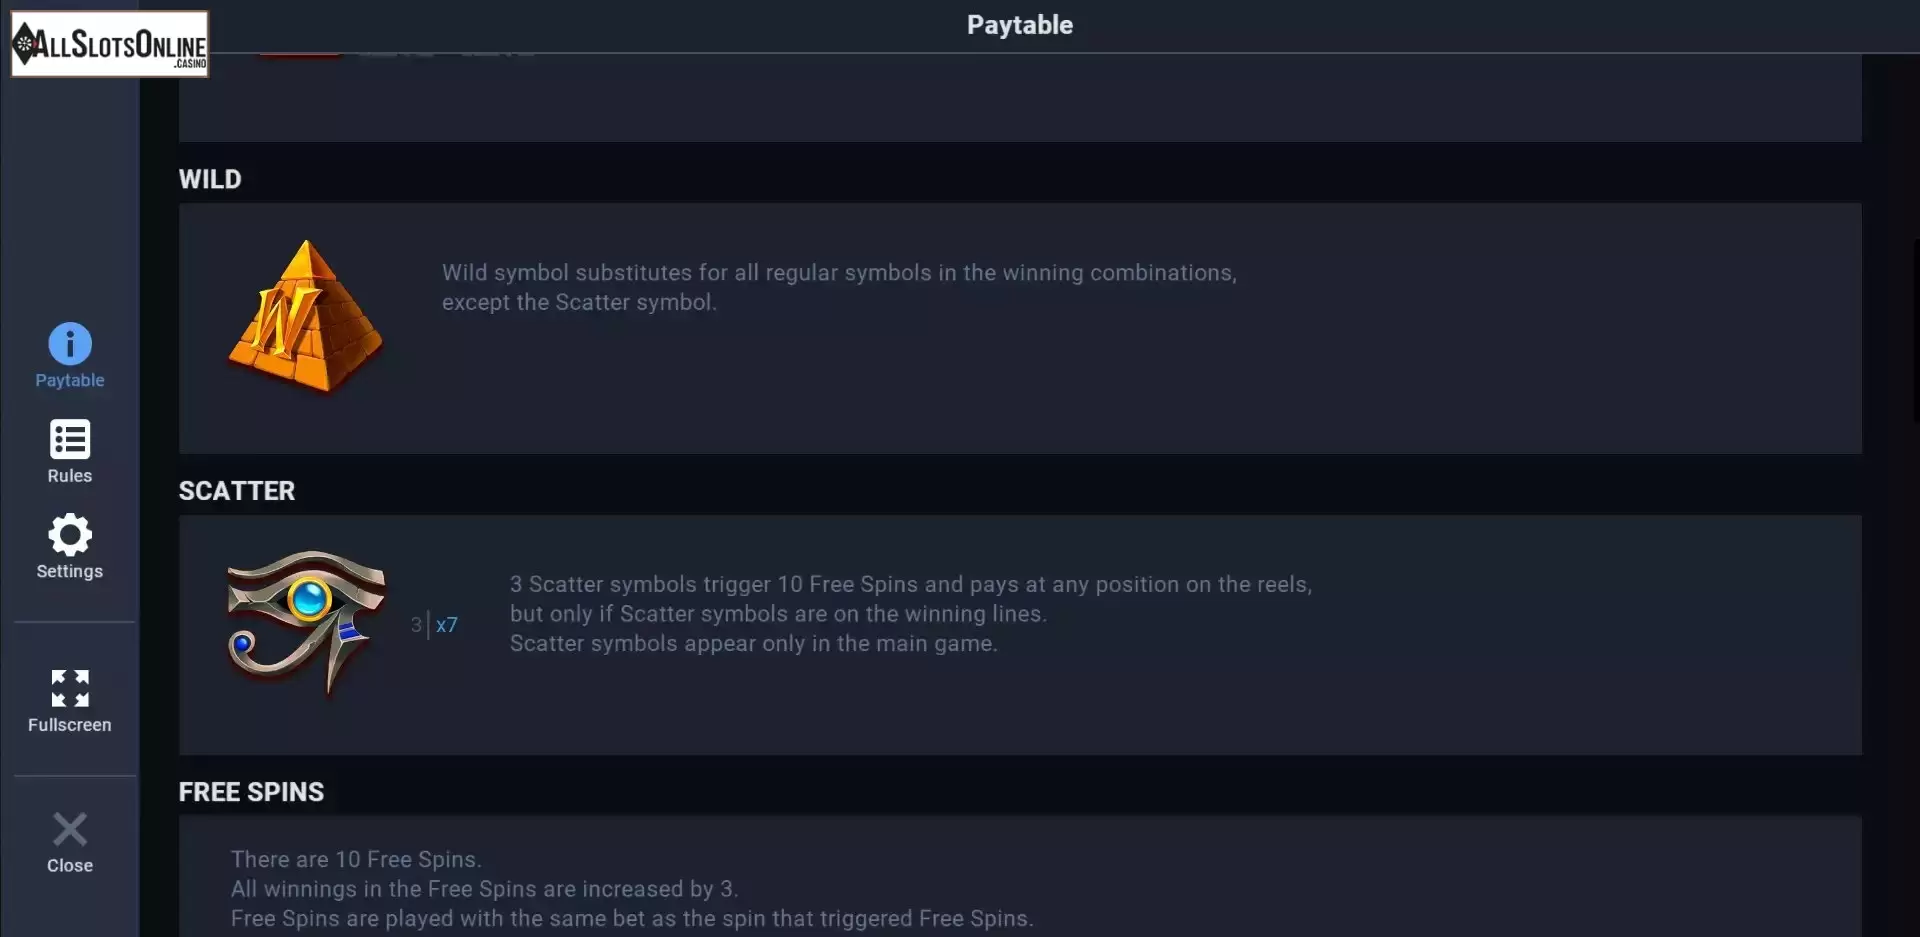1920x937 pixels.
Task: Click the SCATTER section heading
Action: (237, 491)
